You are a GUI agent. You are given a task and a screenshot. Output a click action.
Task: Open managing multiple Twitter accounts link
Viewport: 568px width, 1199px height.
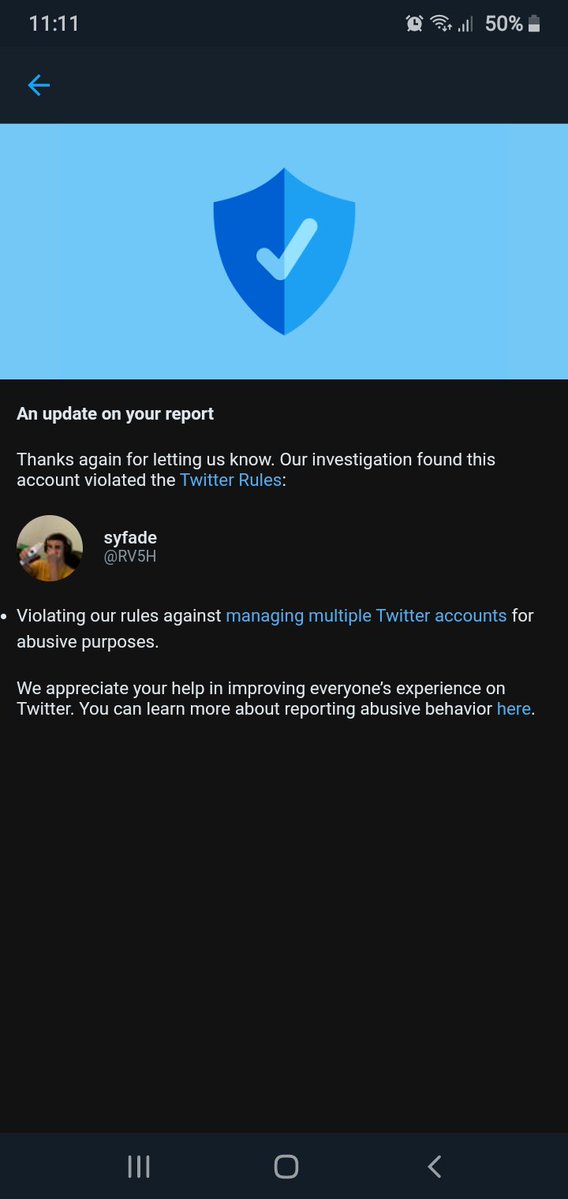(366, 616)
